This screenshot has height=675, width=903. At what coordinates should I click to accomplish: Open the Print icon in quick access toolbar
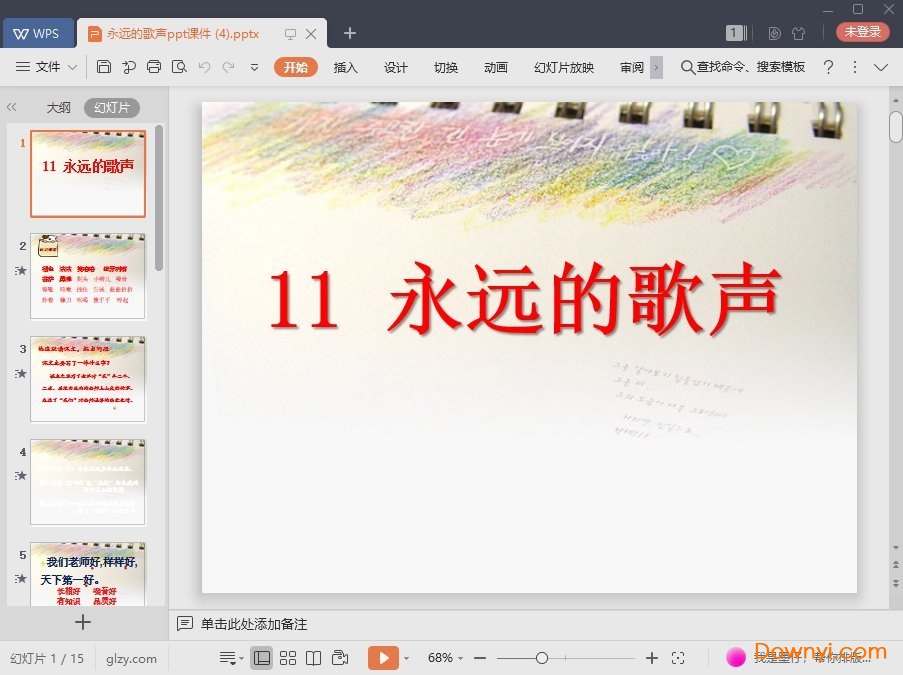tap(154, 67)
